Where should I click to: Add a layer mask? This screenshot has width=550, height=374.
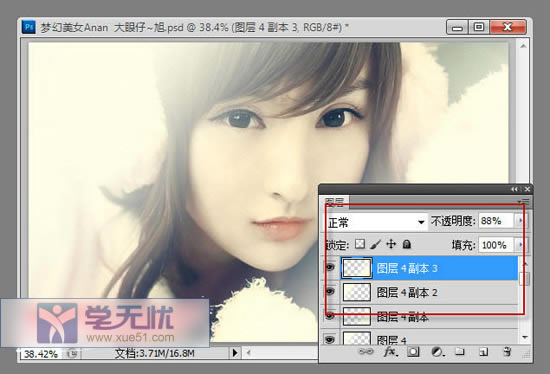coord(414,351)
